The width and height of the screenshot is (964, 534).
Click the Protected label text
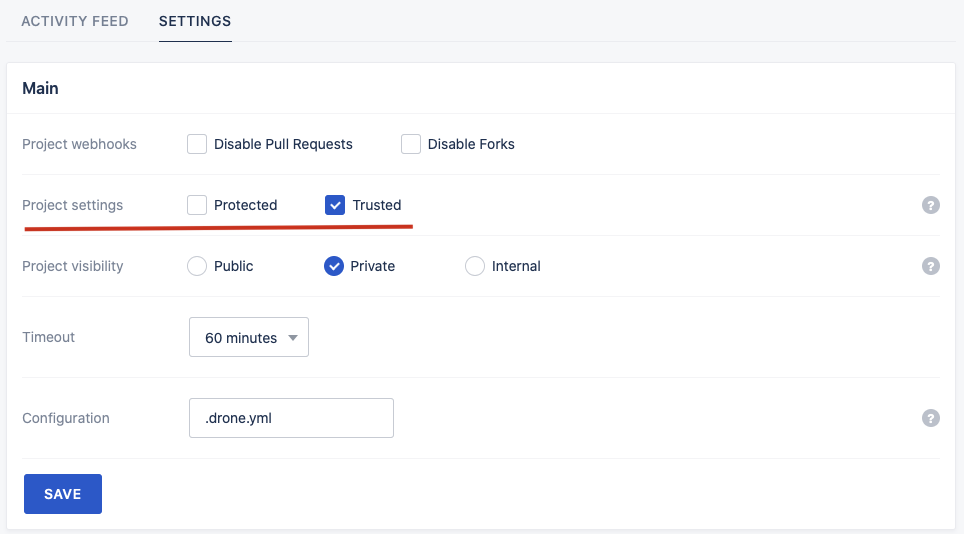click(x=245, y=205)
